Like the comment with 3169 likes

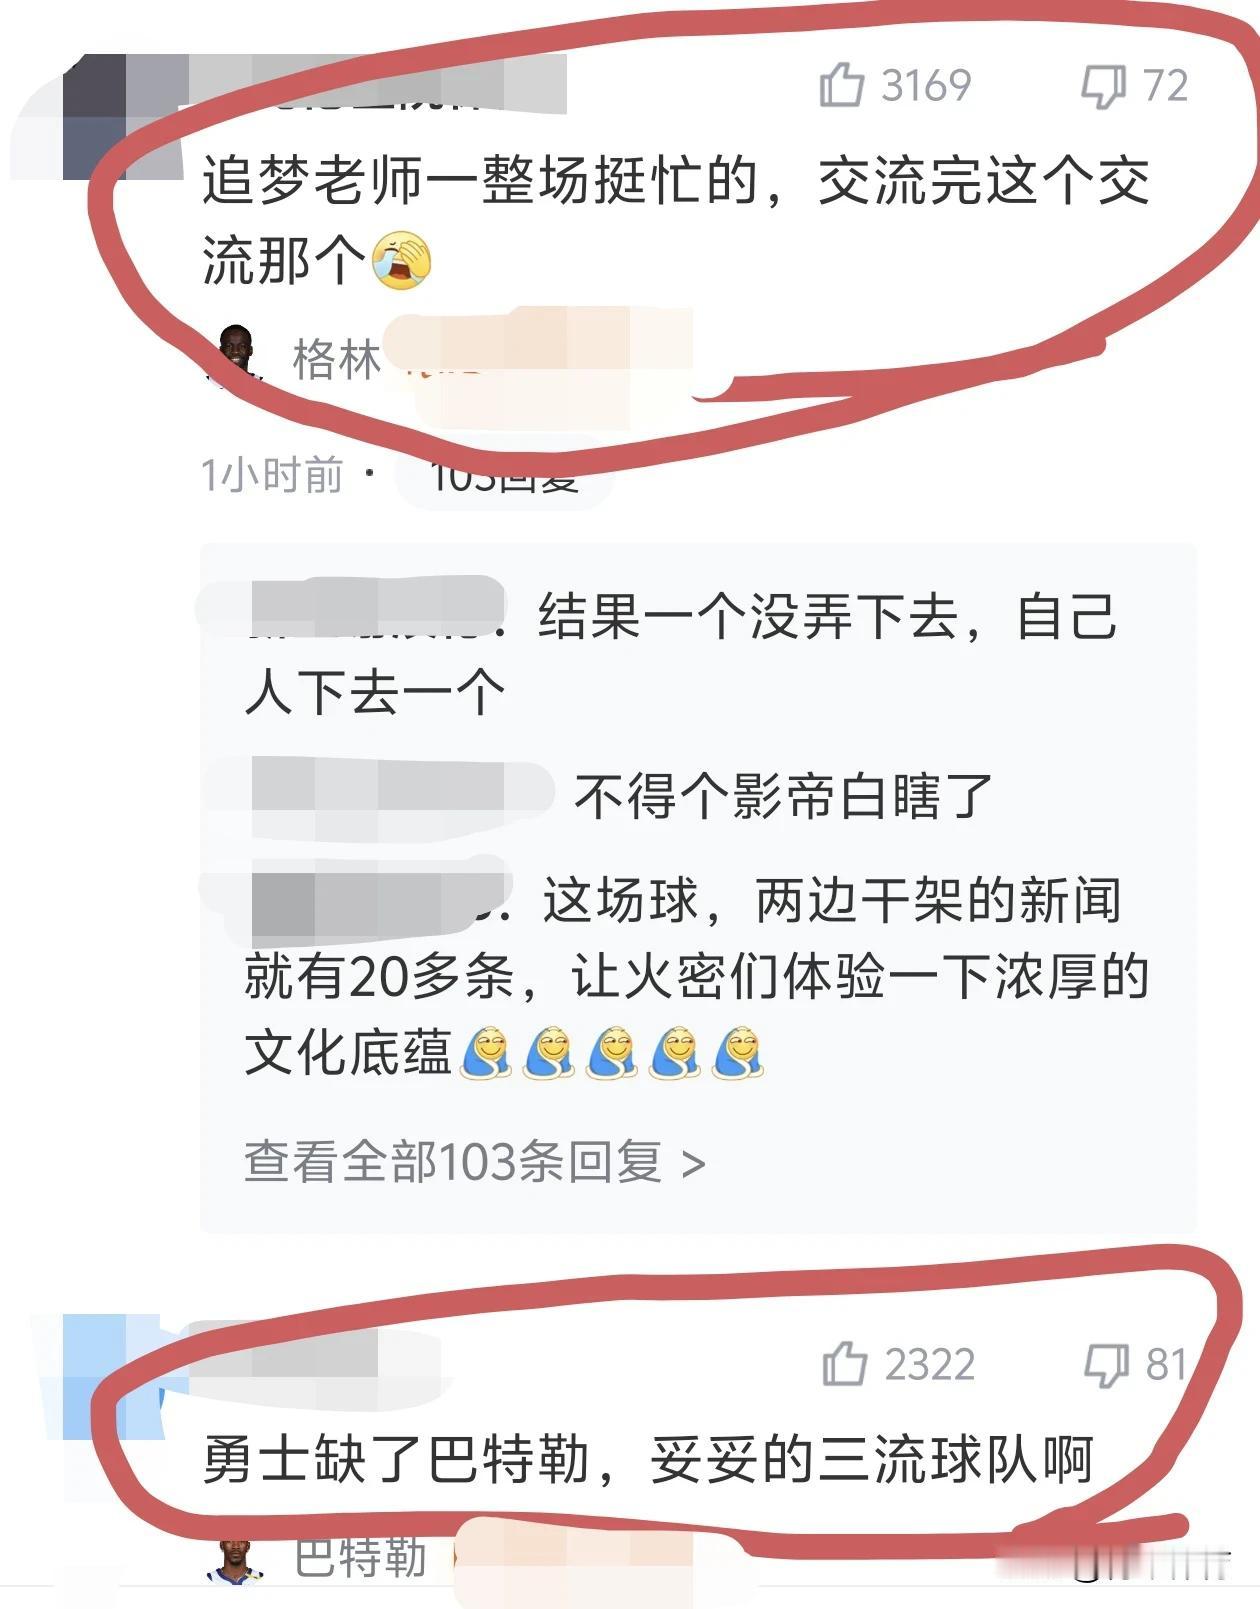(841, 84)
